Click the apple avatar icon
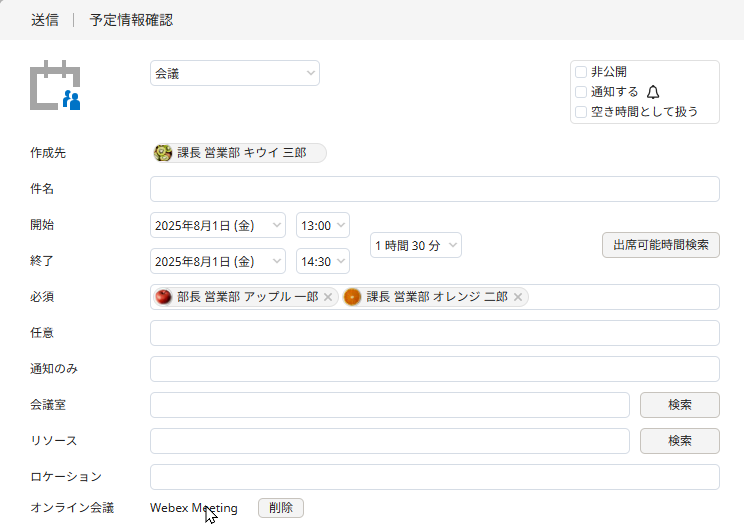The height and width of the screenshot is (530, 744). [x=163, y=297]
